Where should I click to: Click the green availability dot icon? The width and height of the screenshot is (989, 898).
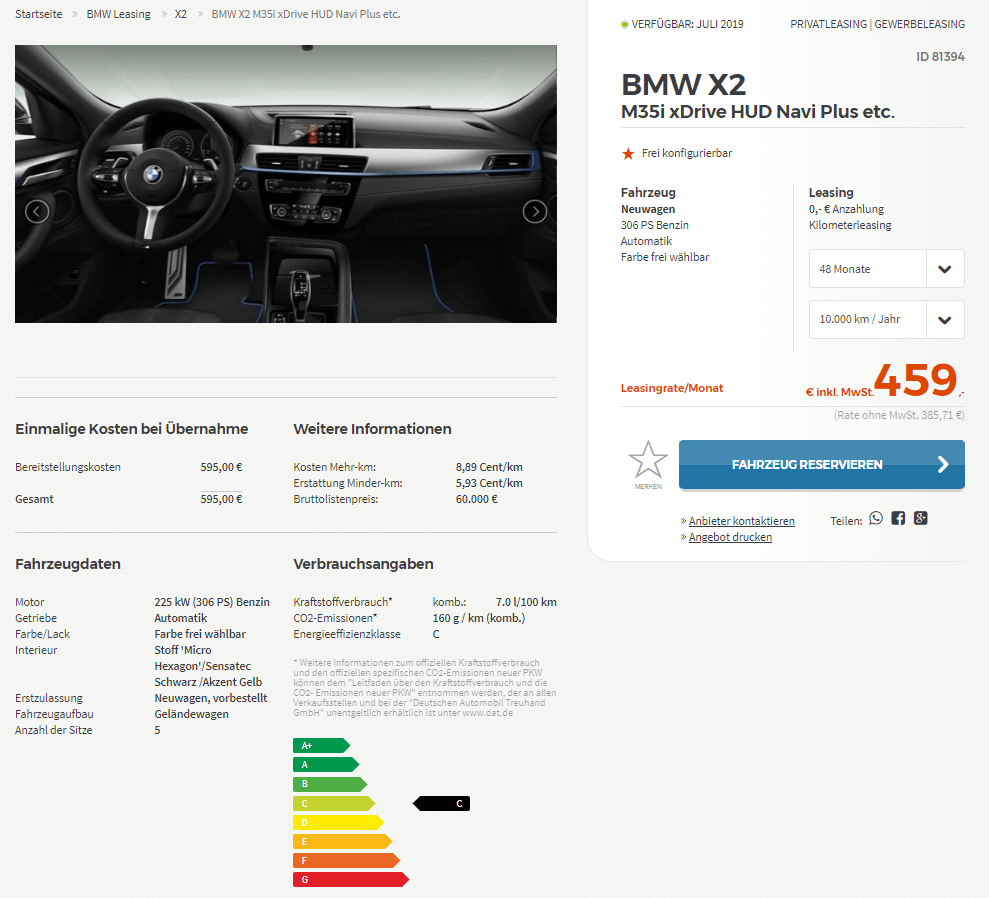[x=624, y=25]
